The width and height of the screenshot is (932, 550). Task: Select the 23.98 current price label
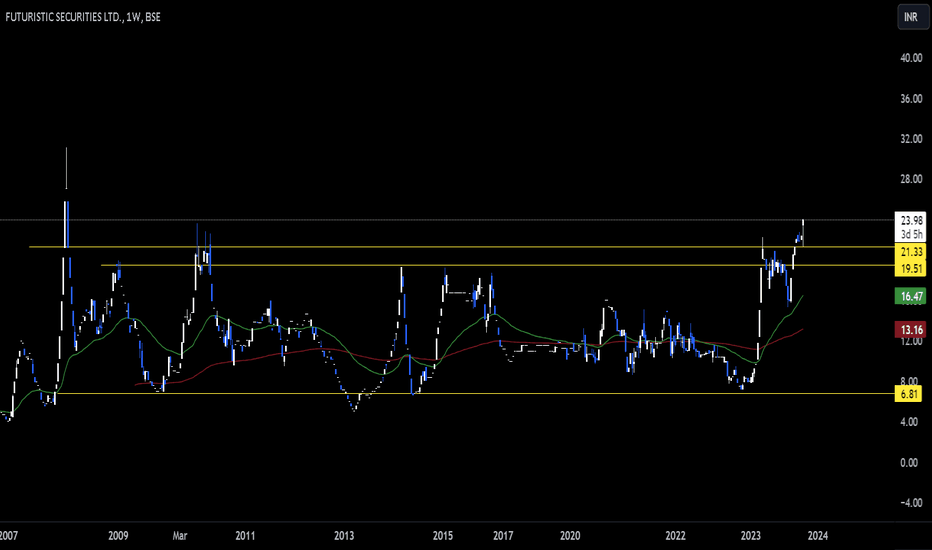pos(911,220)
